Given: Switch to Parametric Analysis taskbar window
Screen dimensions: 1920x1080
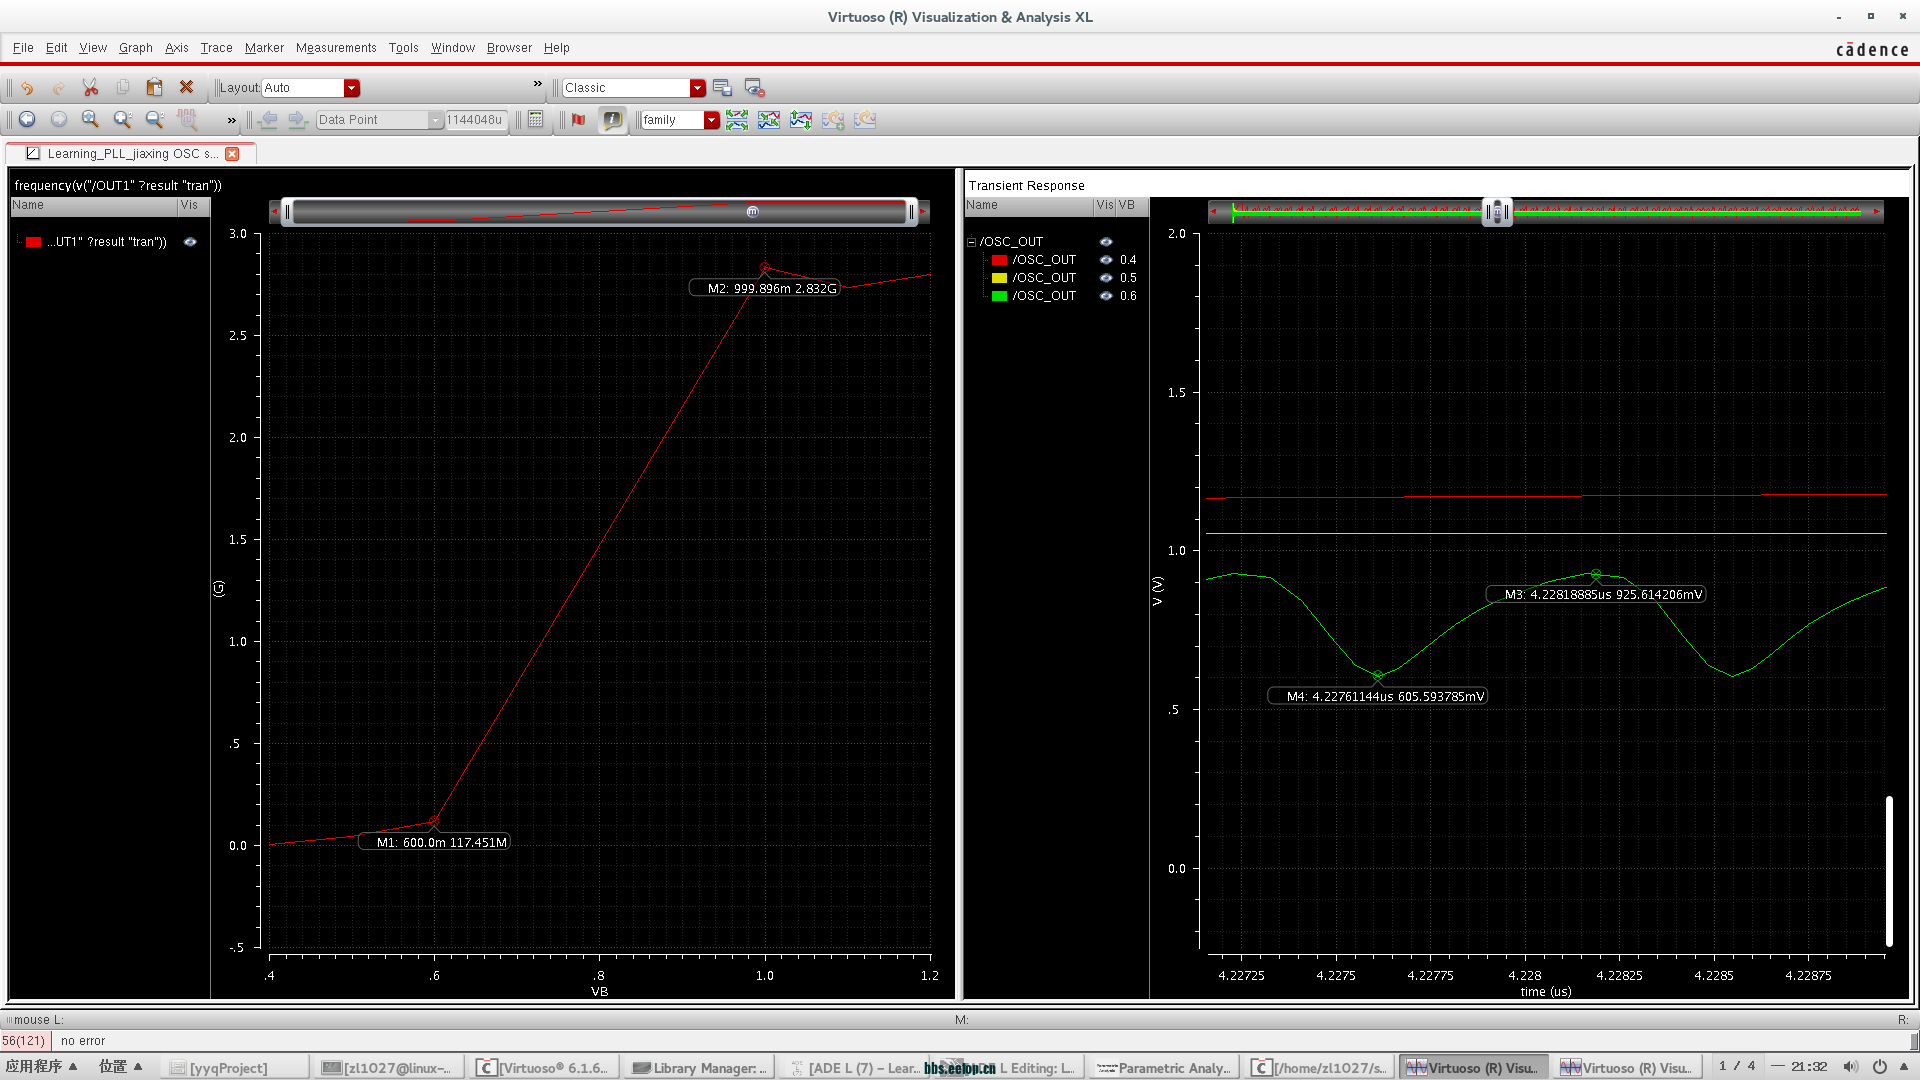Looking at the screenshot, I should pos(1164,1068).
